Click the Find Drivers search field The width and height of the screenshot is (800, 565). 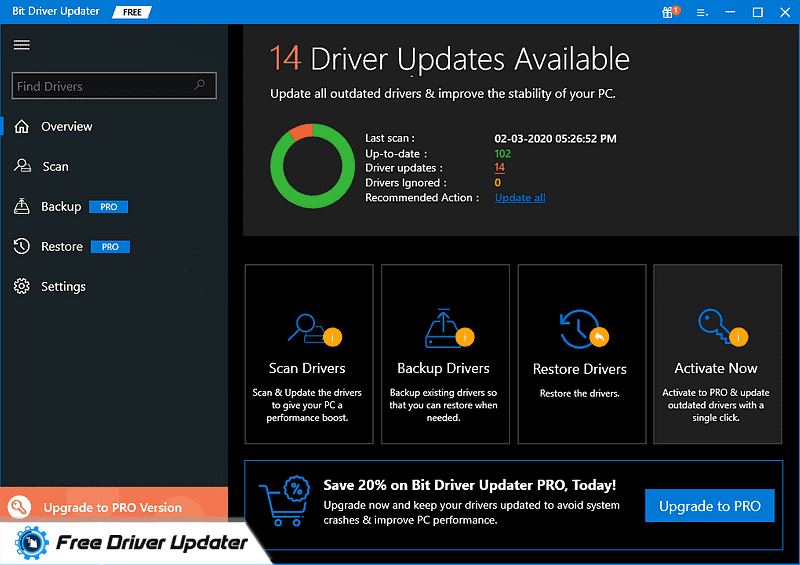tap(114, 86)
